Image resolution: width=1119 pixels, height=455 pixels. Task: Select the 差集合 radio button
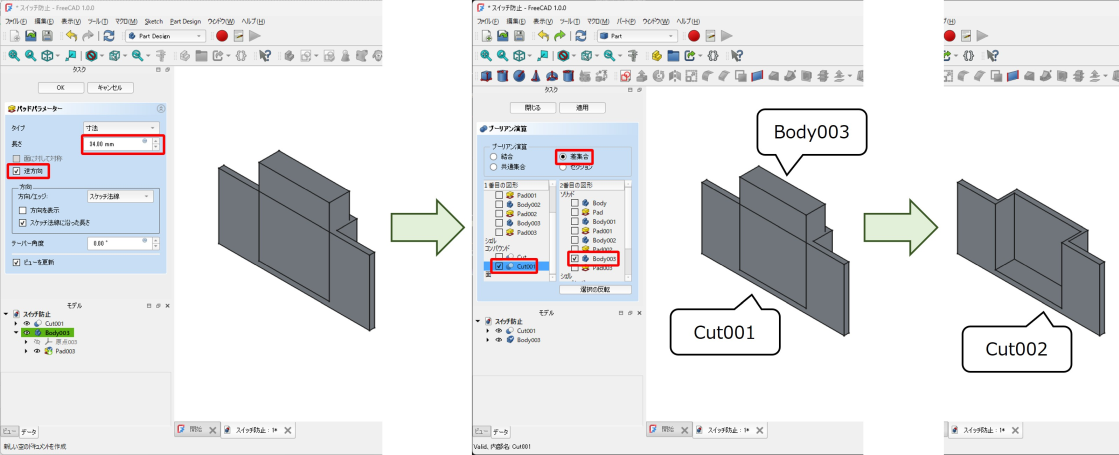(562, 157)
